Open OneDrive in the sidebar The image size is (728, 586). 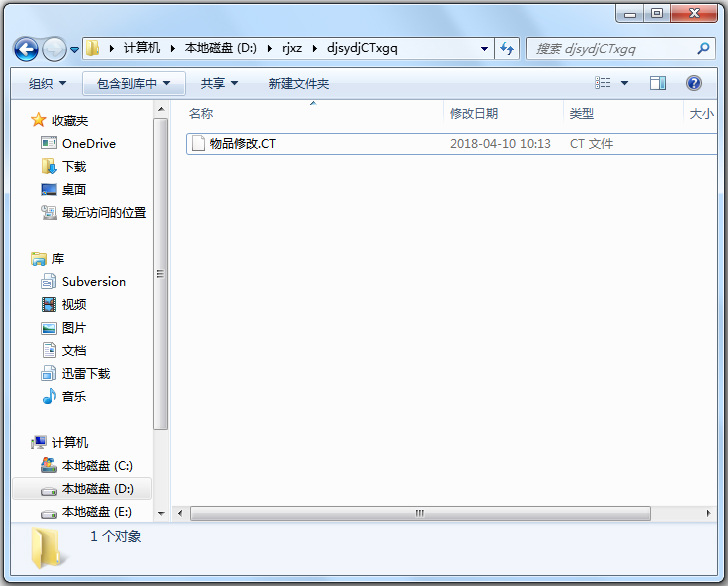[x=88, y=143]
